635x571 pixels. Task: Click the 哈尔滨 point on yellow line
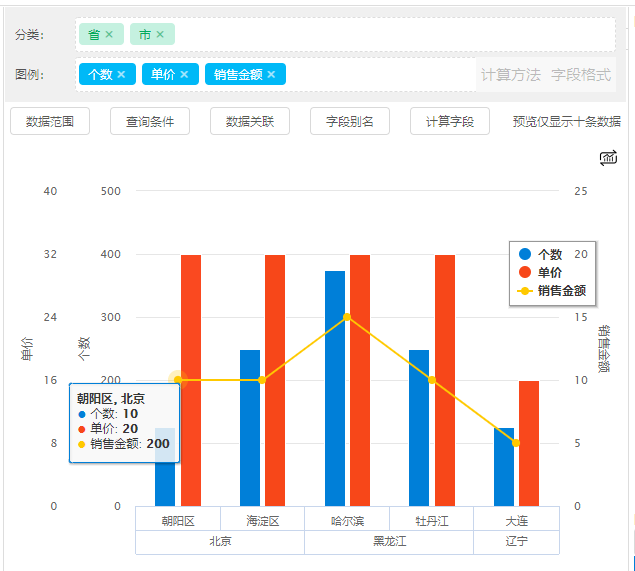pyautogui.click(x=347, y=317)
